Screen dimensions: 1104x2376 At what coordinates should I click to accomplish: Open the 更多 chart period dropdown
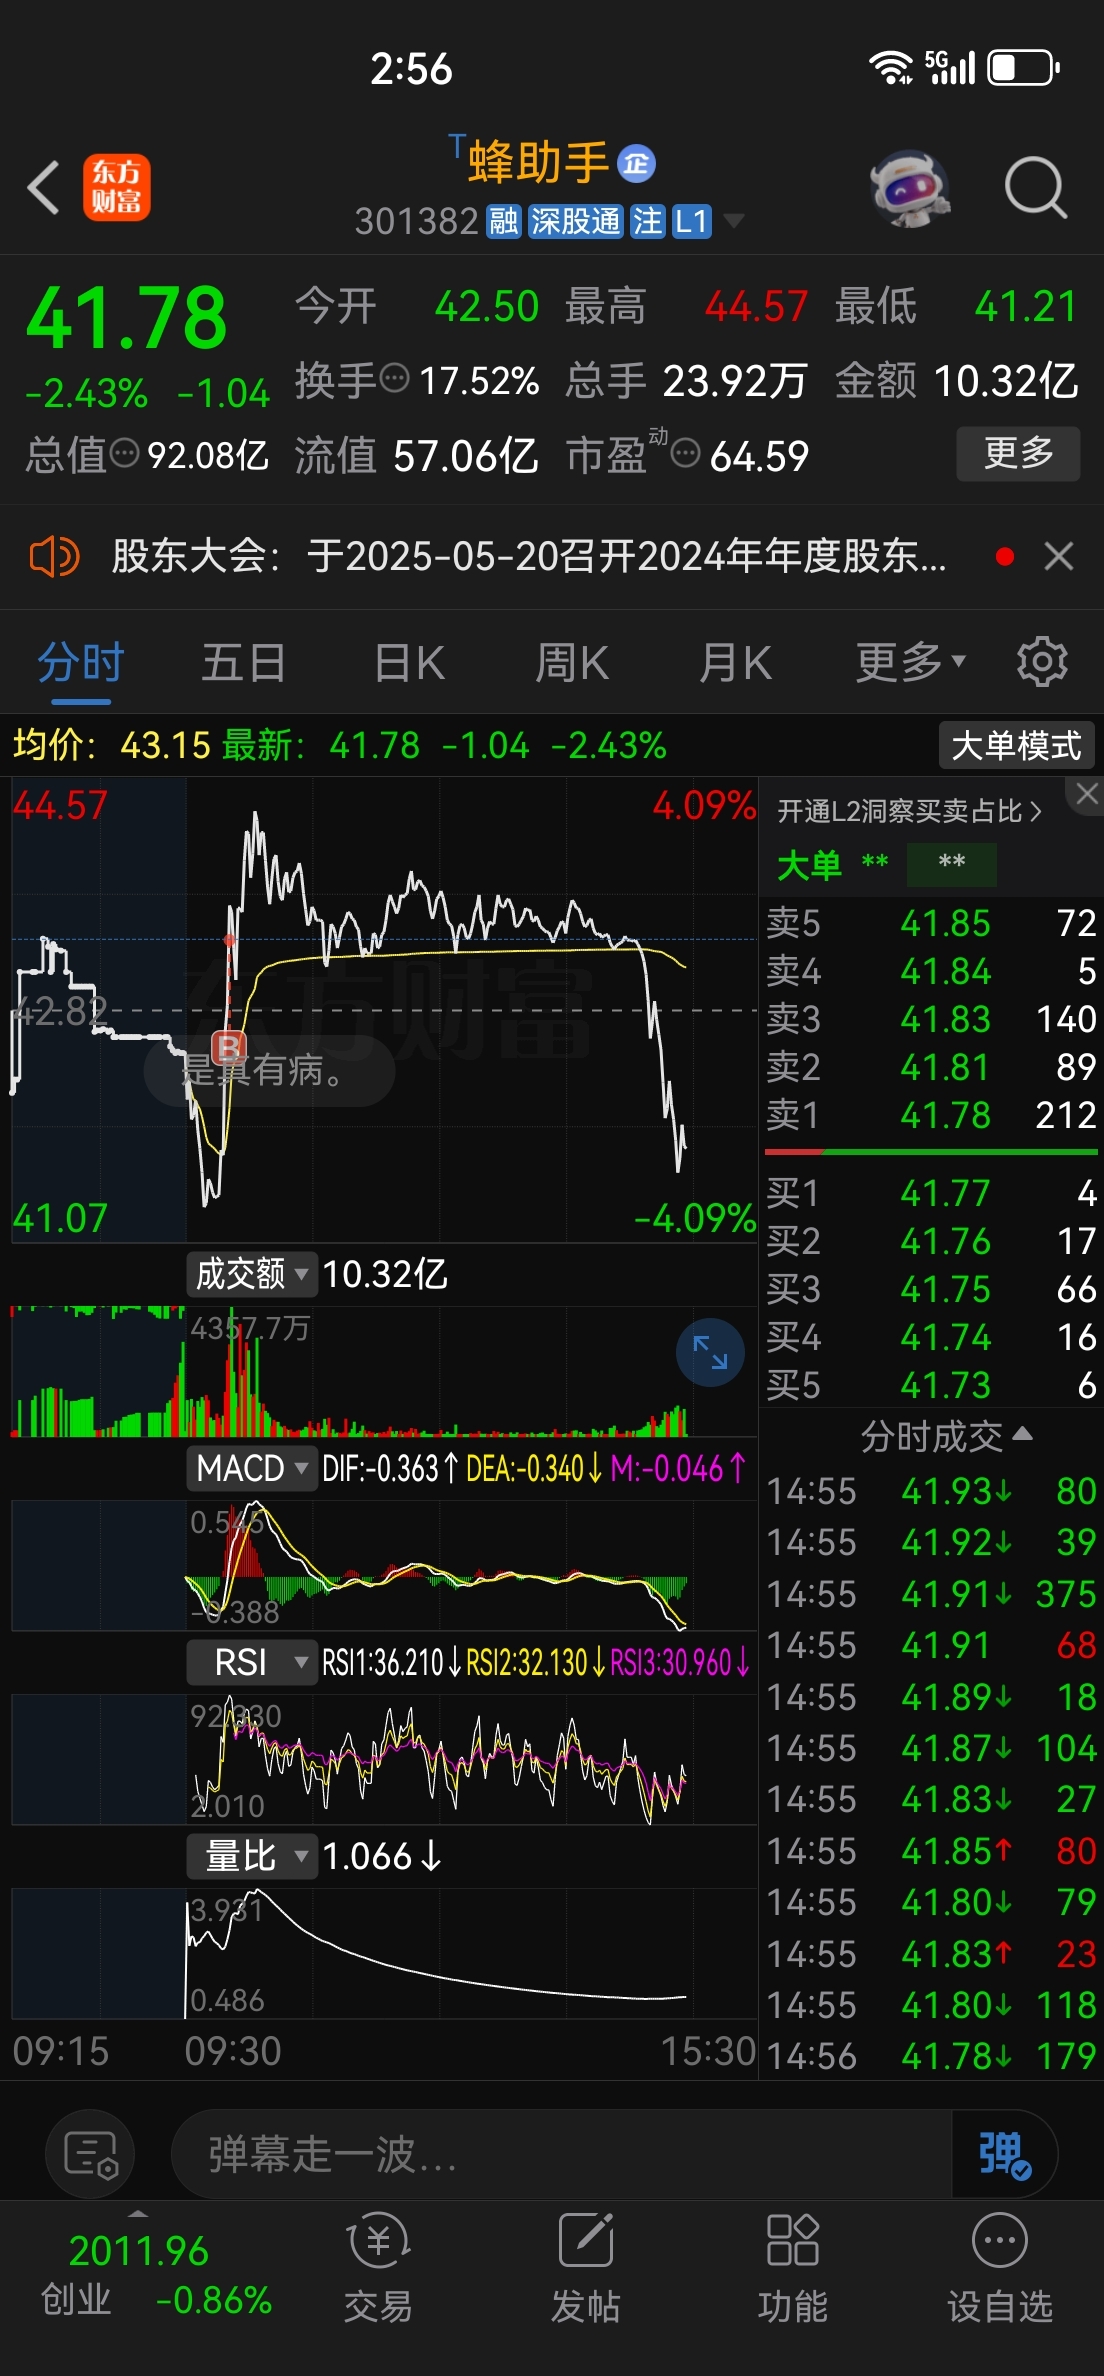[910, 662]
